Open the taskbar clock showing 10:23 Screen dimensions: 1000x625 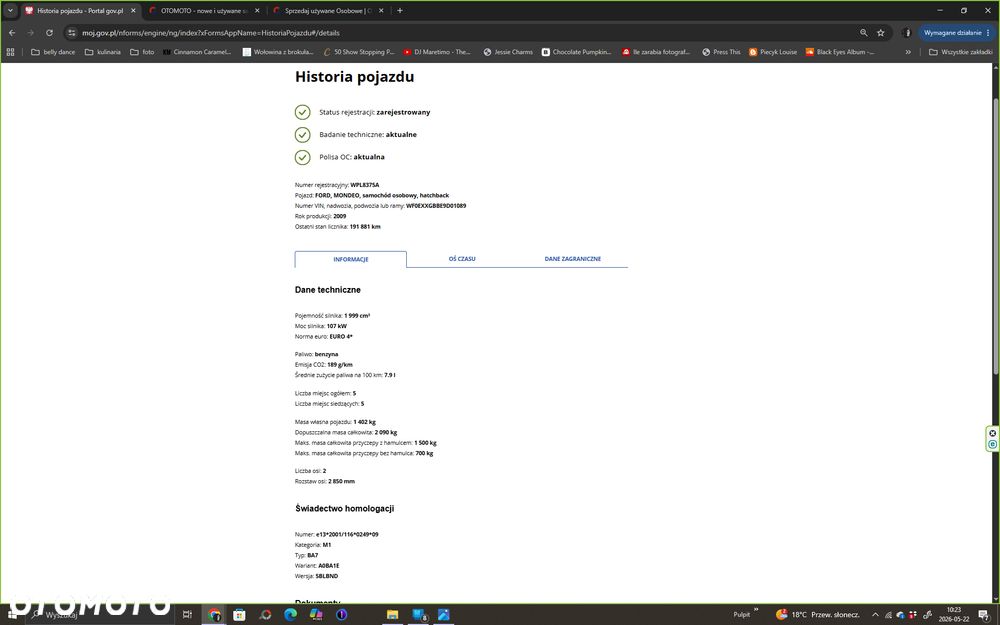point(953,615)
